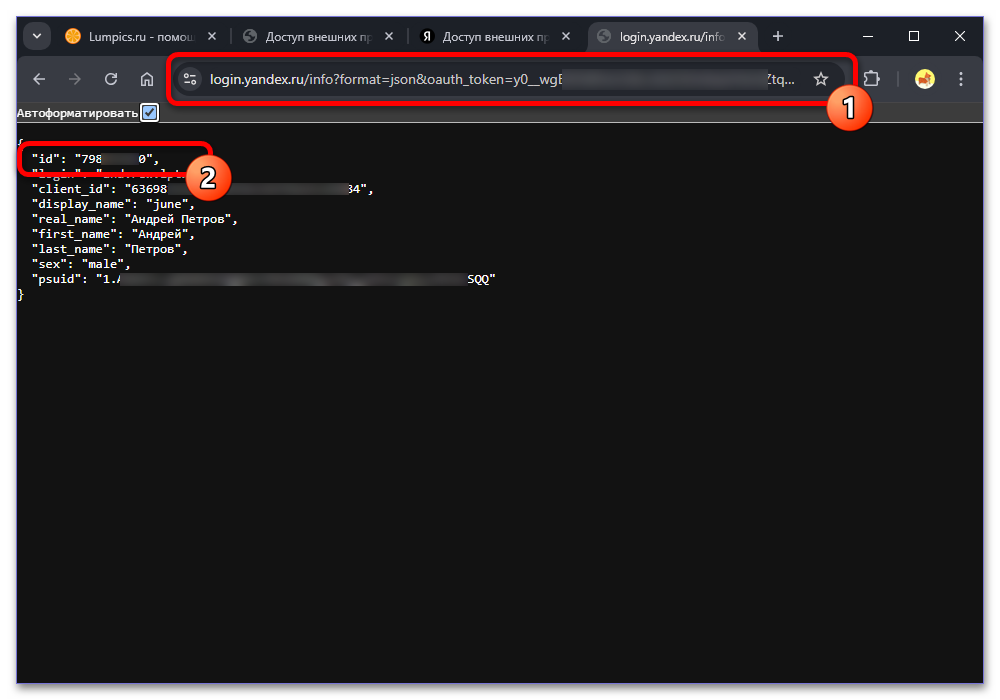Open the tab search dropdown arrow

point(37,36)
